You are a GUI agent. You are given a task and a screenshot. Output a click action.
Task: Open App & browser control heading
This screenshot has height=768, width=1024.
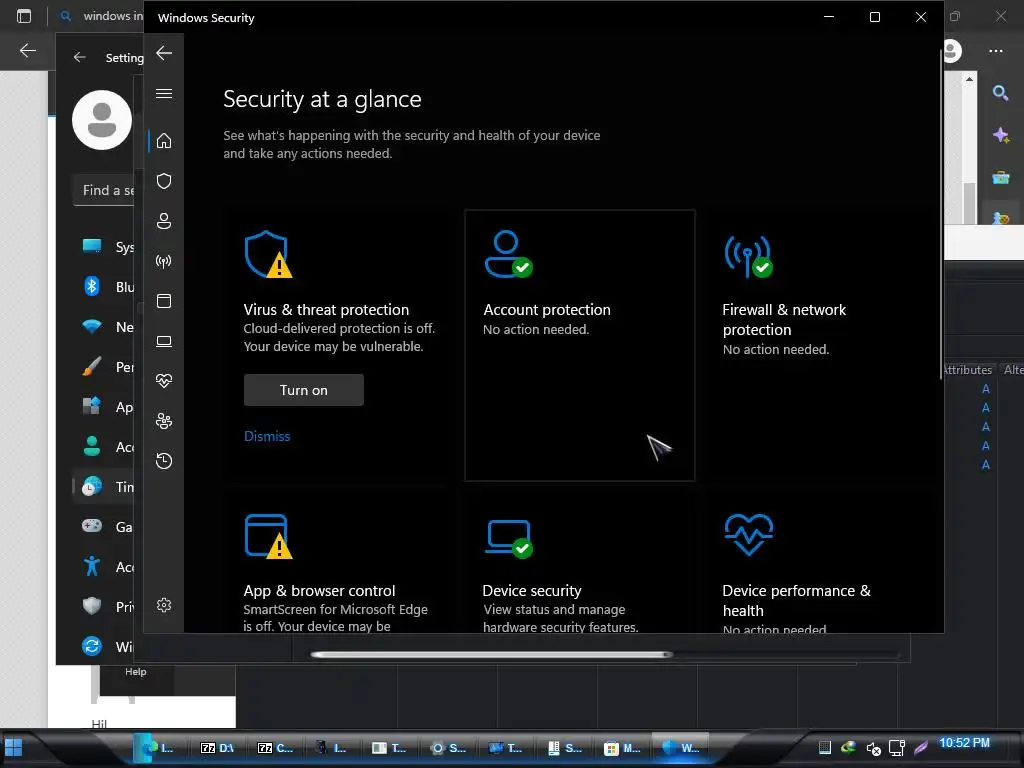319,590
